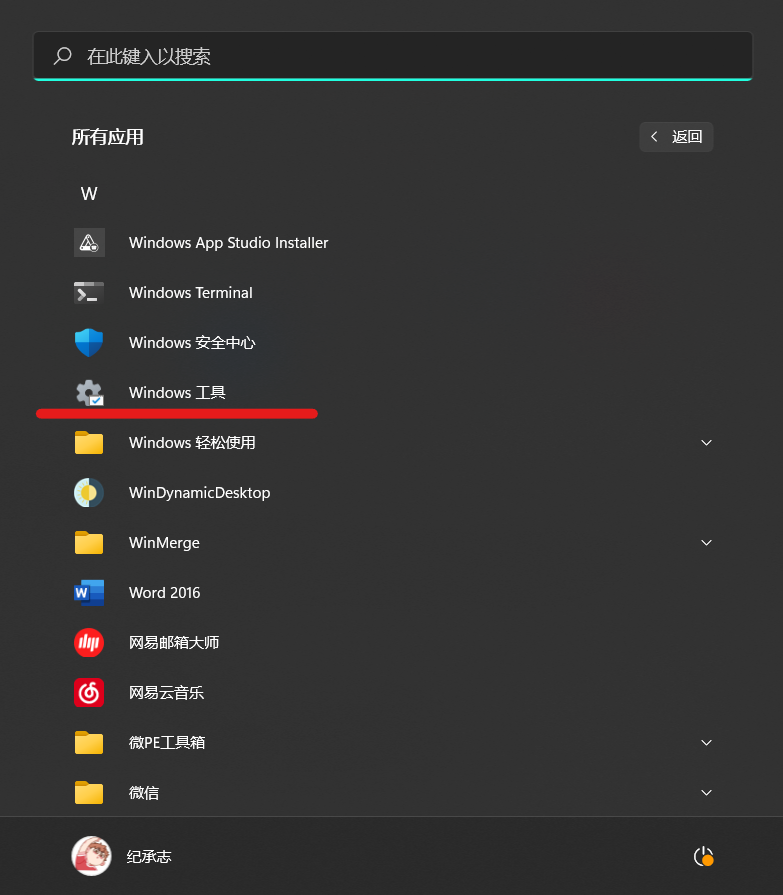
Task: Click the Windows 轻松使用 folder icon
Action: pyautogui.click(x=89, y=443)
